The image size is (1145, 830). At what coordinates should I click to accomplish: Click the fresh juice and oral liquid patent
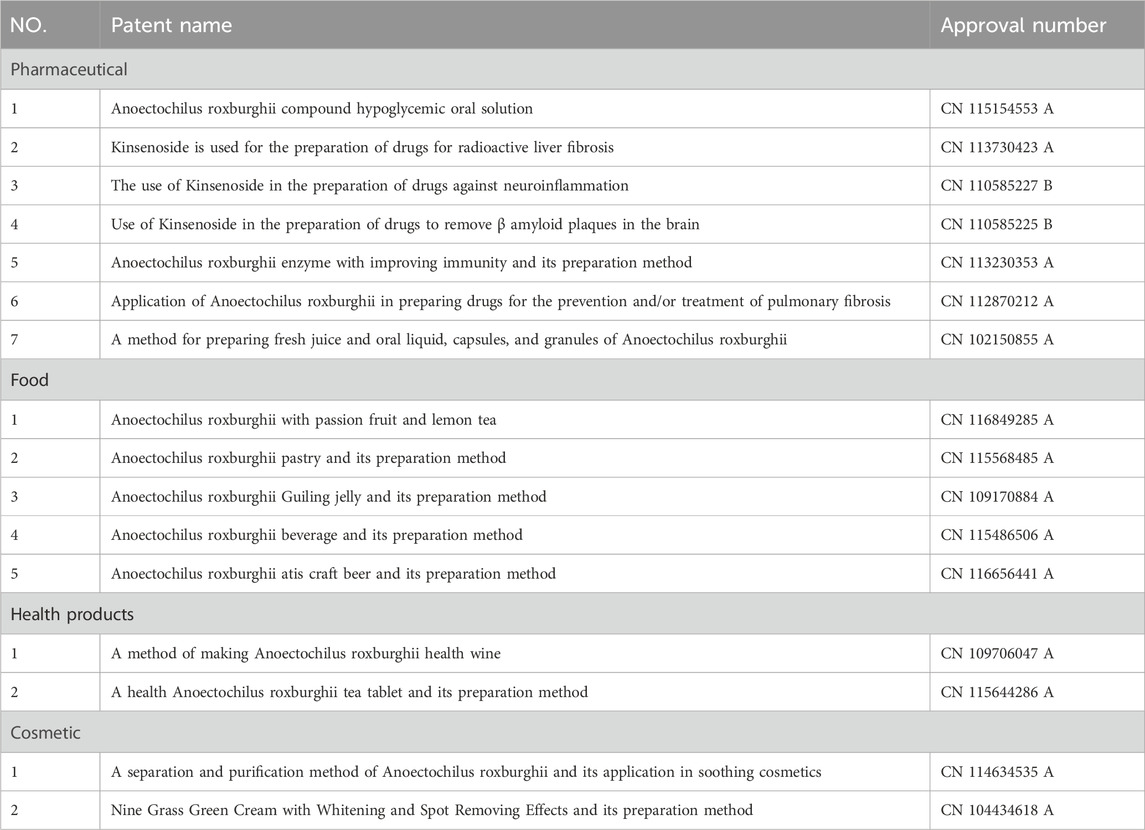pyautogui.click(x=449, y=339)
